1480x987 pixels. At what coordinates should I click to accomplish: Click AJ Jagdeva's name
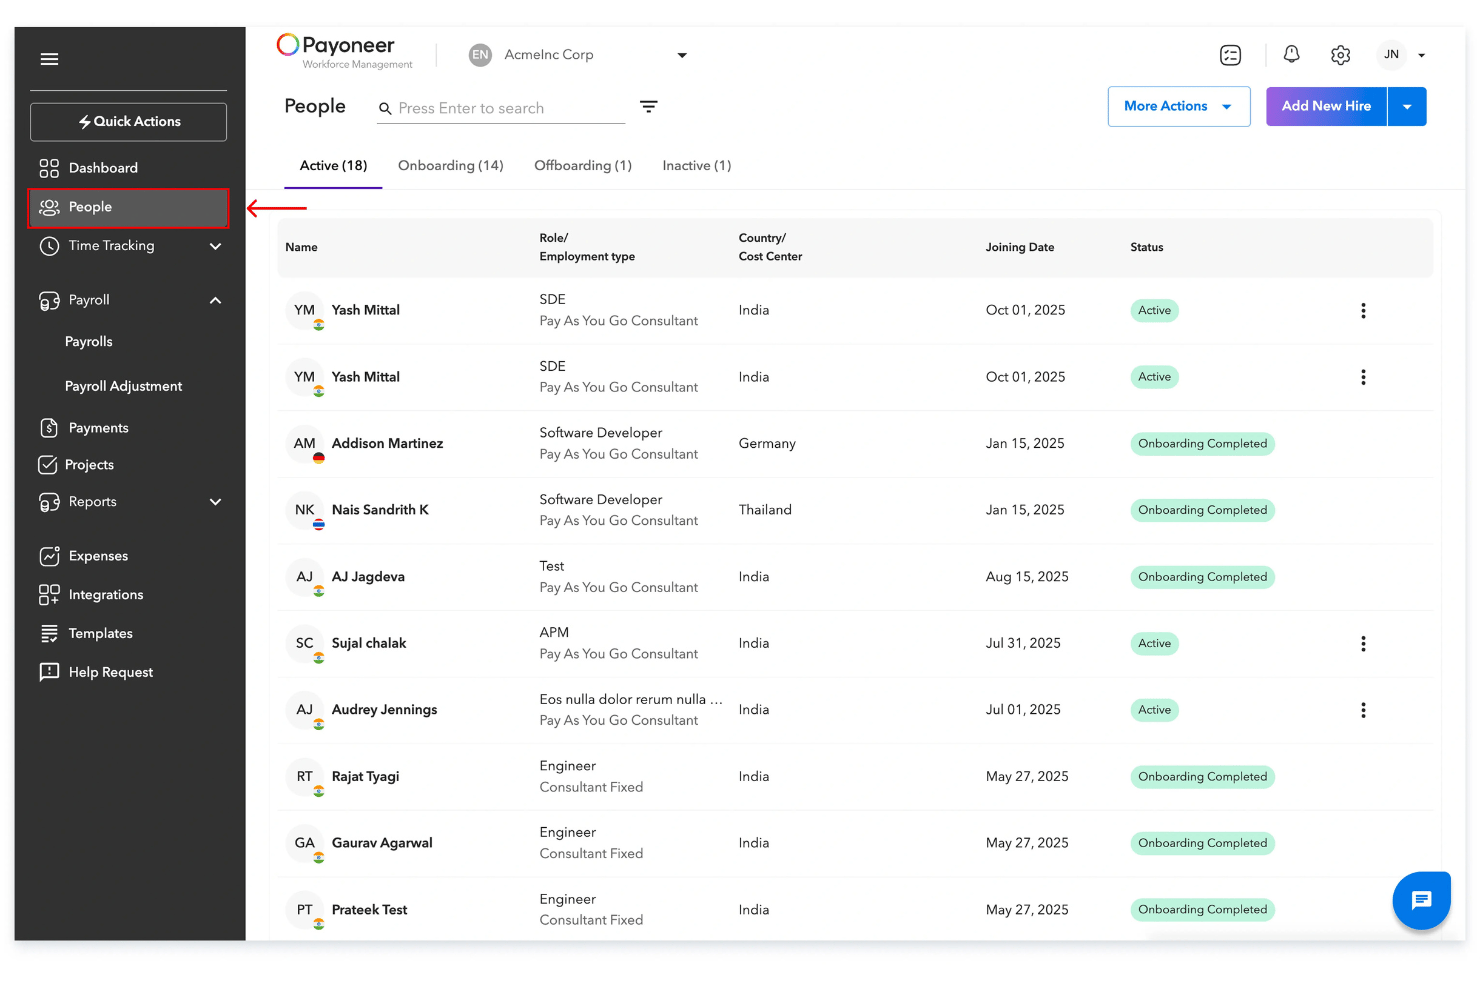tap(368, 577)
